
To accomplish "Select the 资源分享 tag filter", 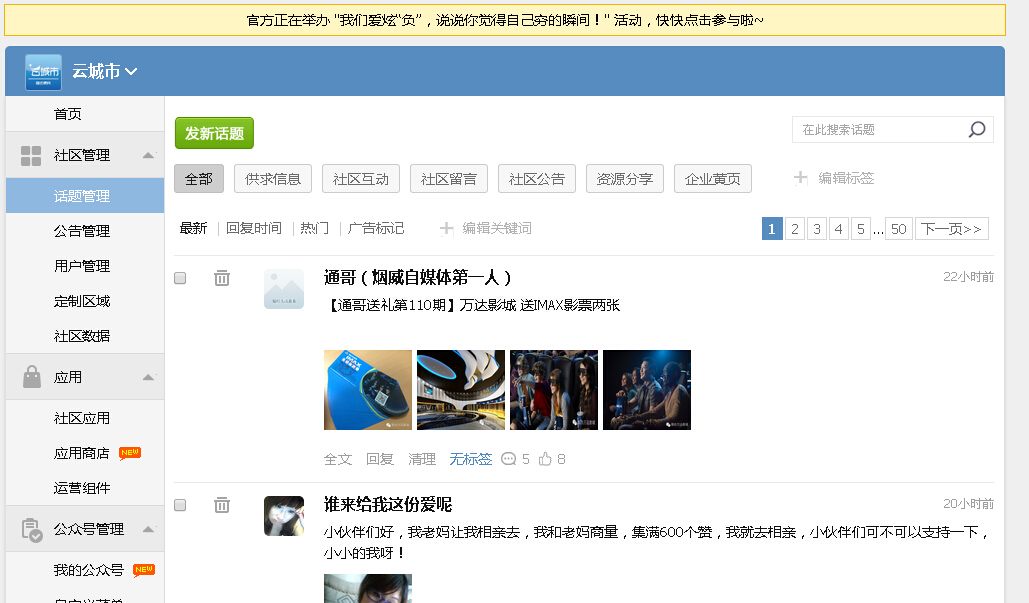I will coord(625,178).
